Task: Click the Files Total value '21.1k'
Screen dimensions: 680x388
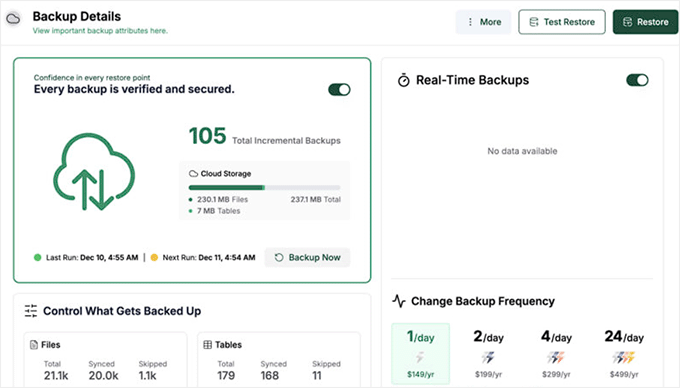Action: point(56,376)
